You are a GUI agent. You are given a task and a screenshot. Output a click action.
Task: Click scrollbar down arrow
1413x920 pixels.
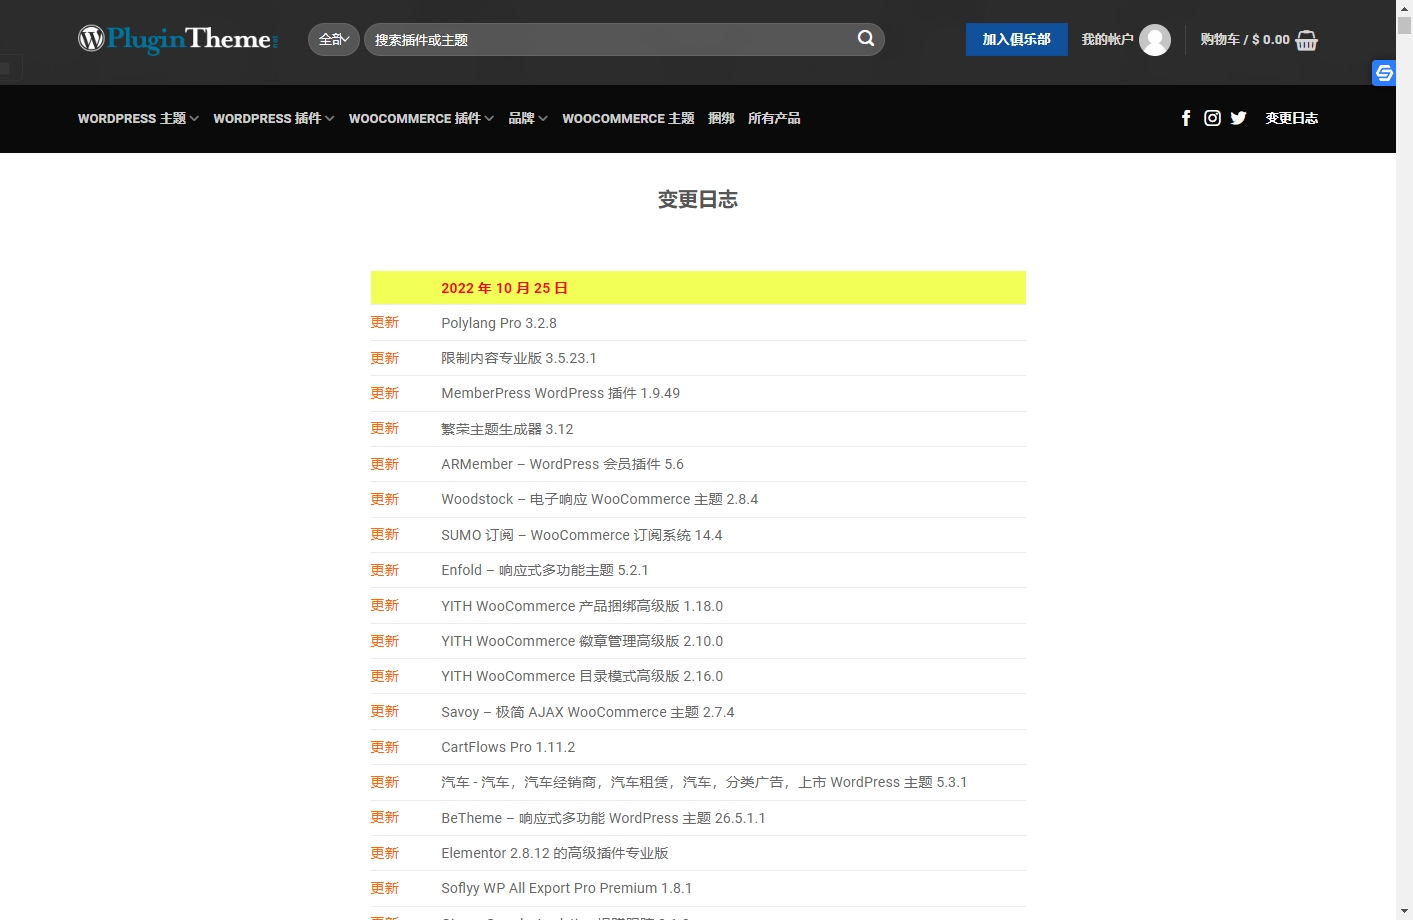pyautogui.click(x=1404, y=912)
